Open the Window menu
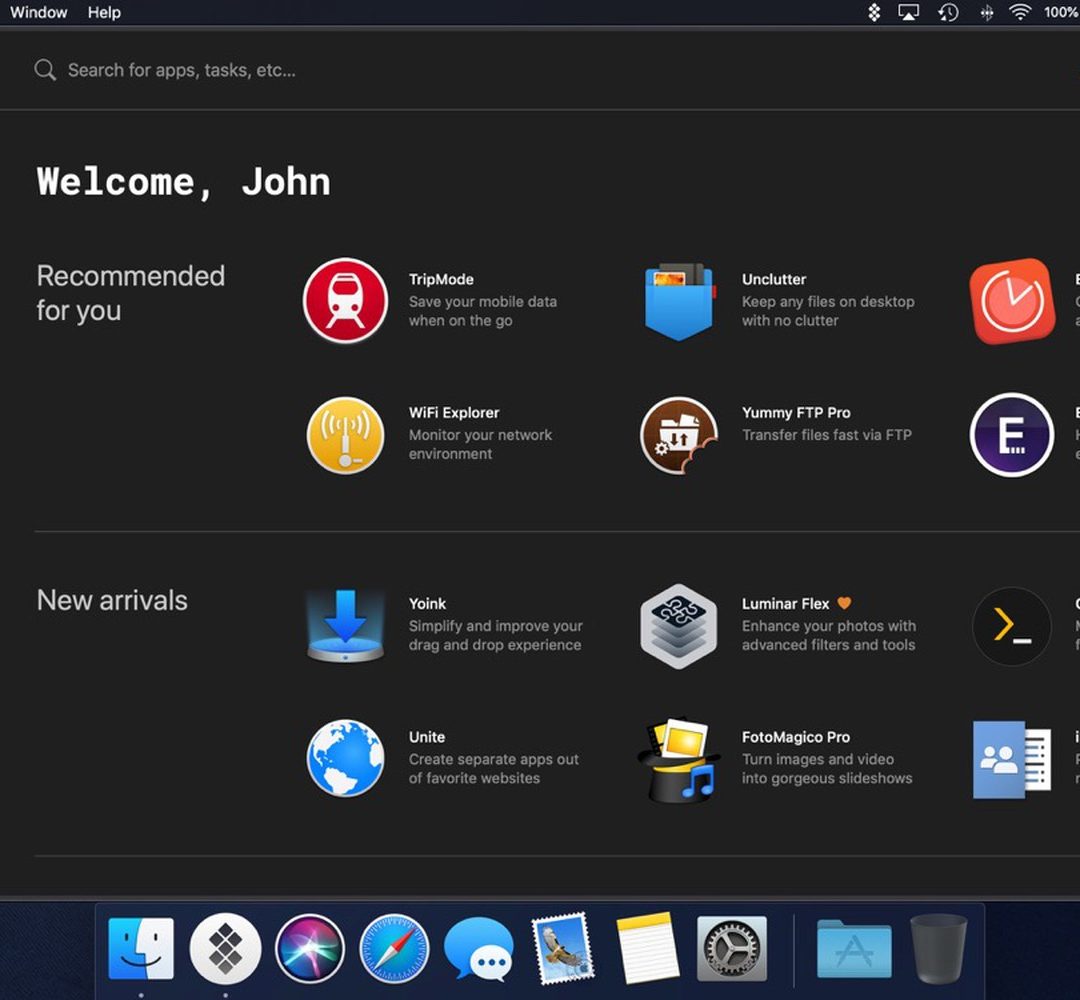Screen dimensions: 1080x1000 (39, 13)
